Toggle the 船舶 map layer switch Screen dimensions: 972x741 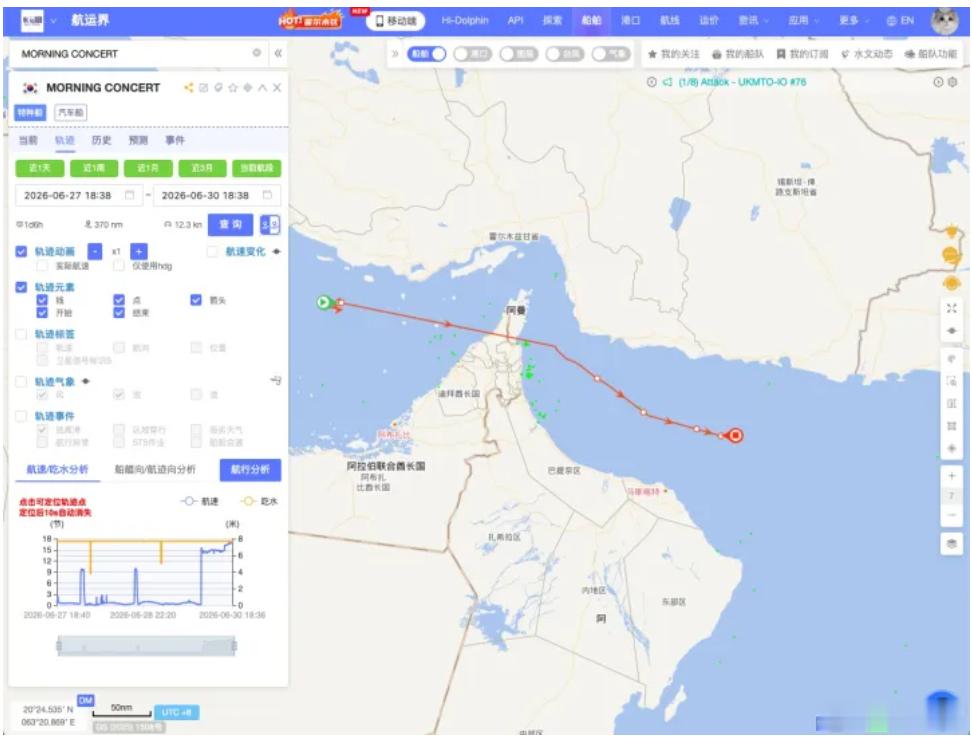426,54
